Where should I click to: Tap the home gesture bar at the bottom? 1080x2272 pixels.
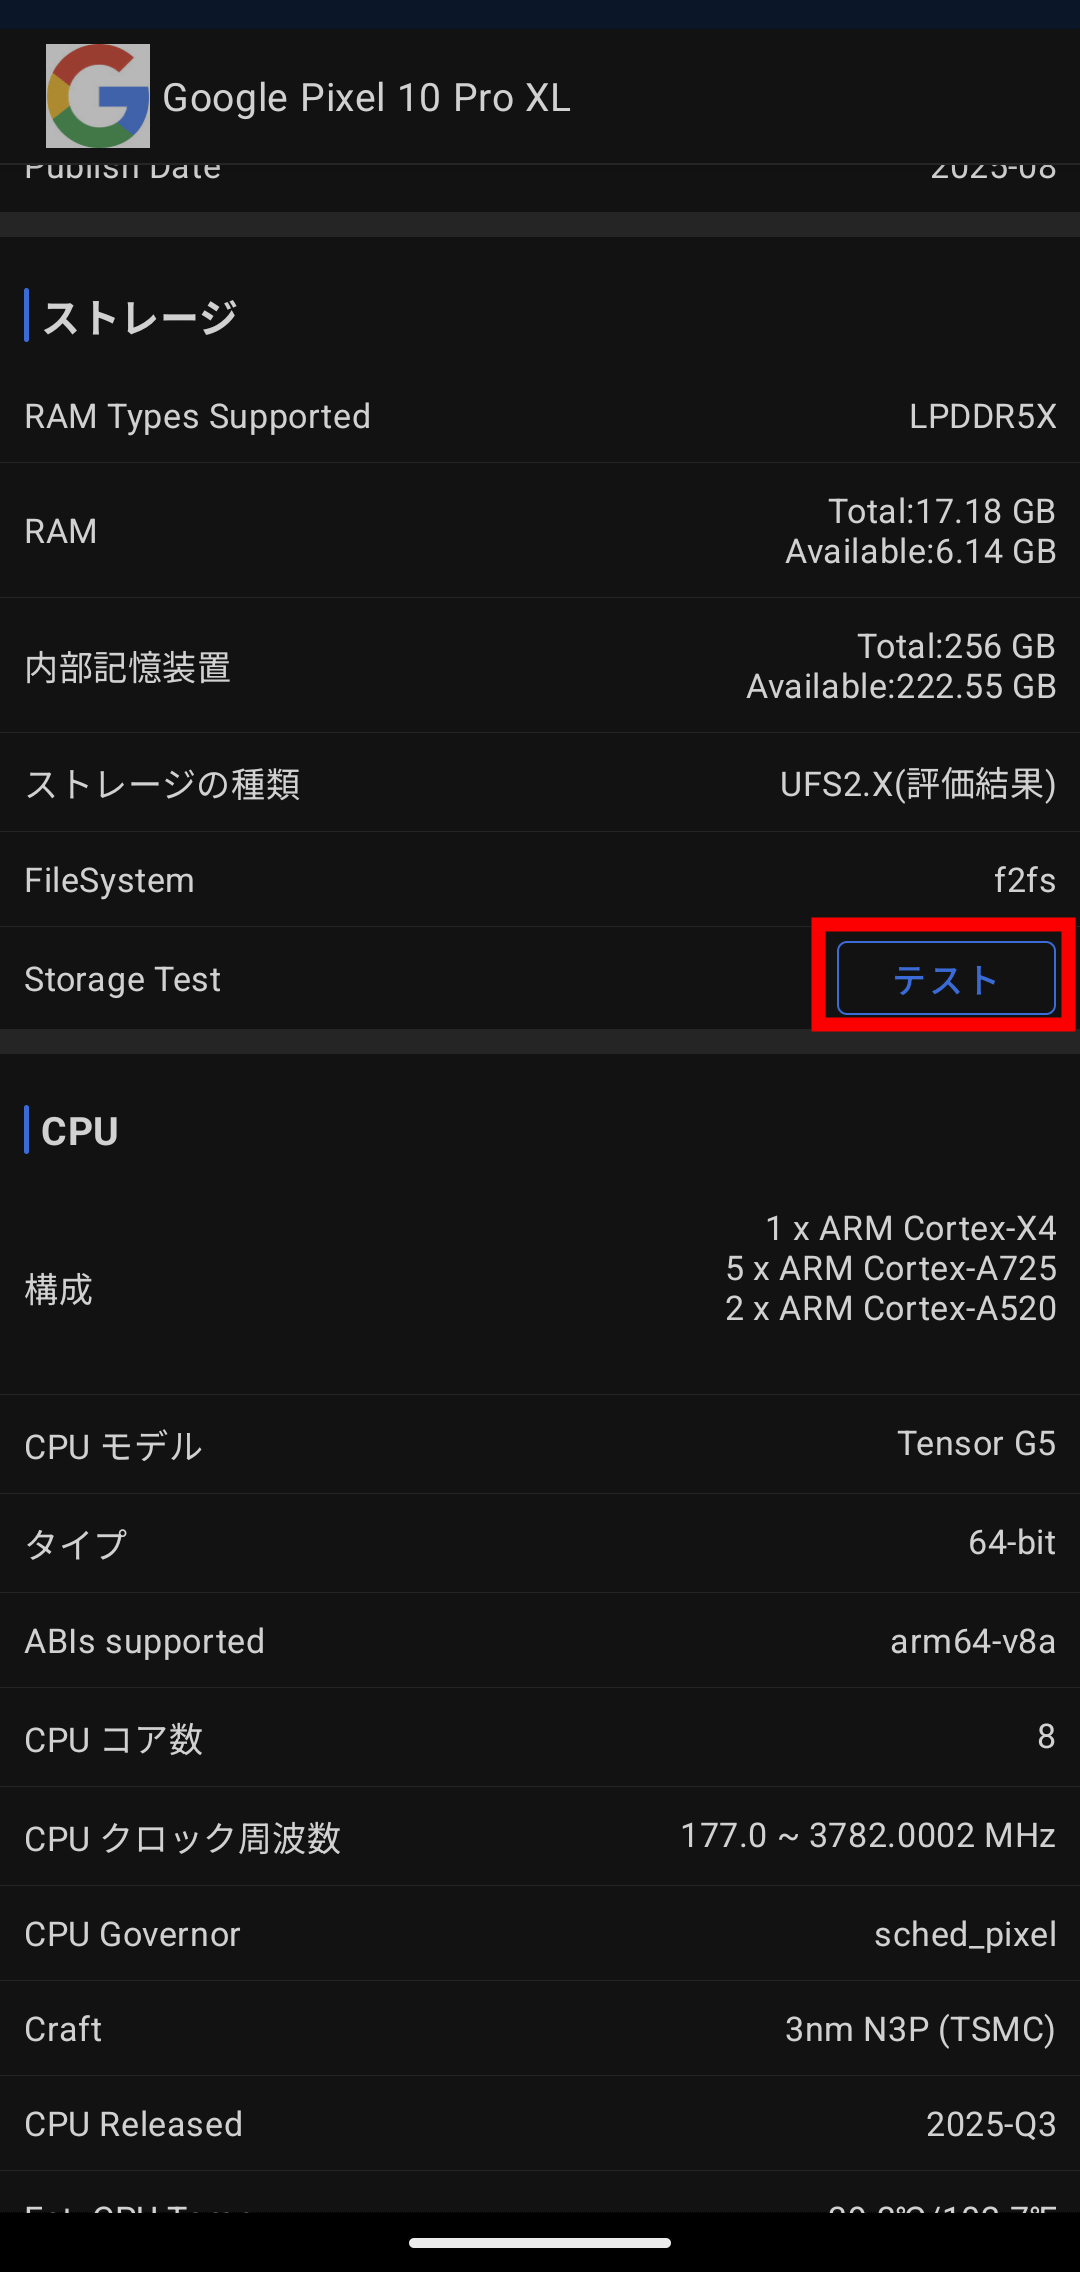540,2243
